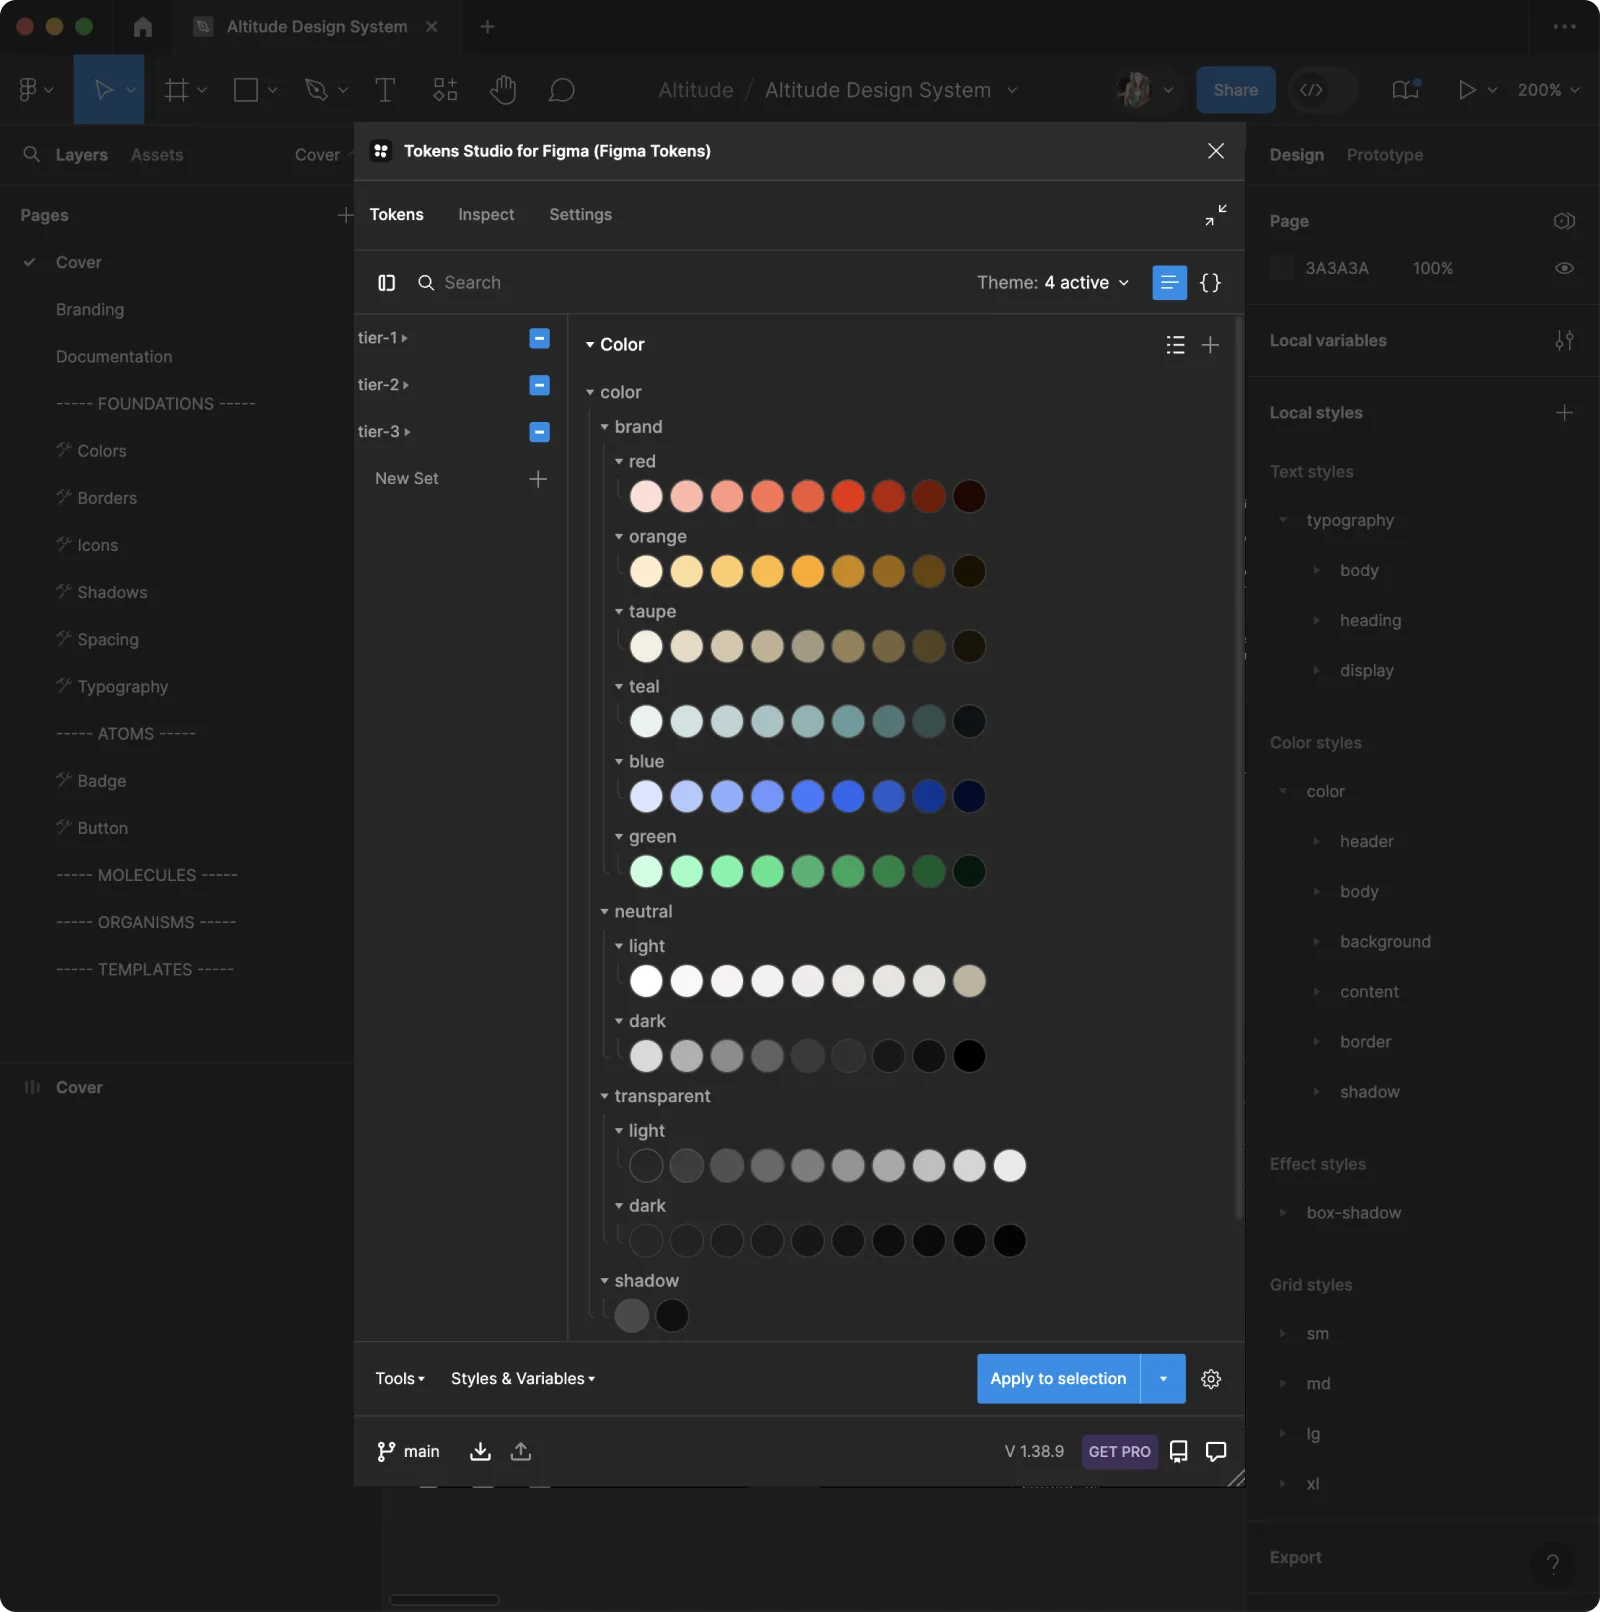
Task: Click the pull from remote download icon
Action: [480, 1451]
